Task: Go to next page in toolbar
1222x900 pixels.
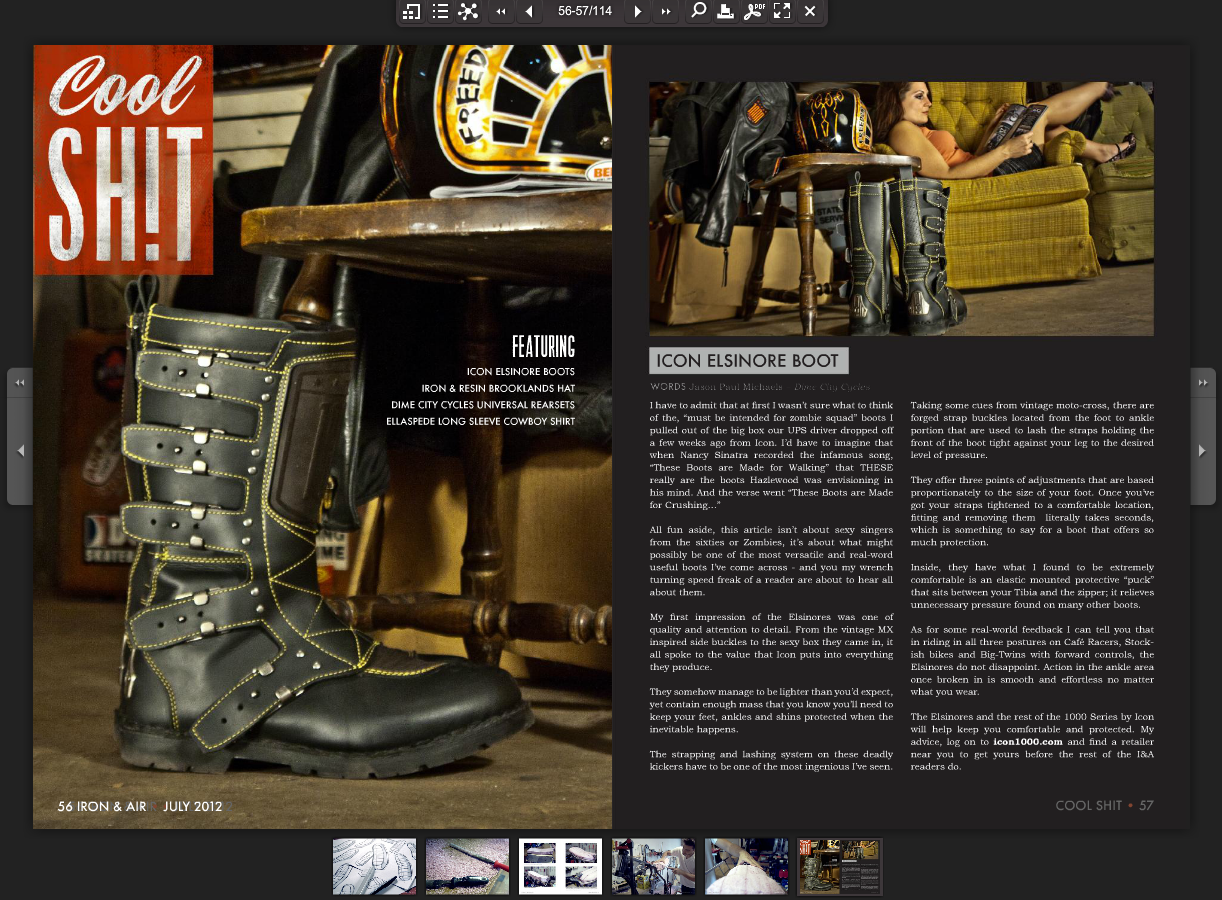Action: coord(637,11)
